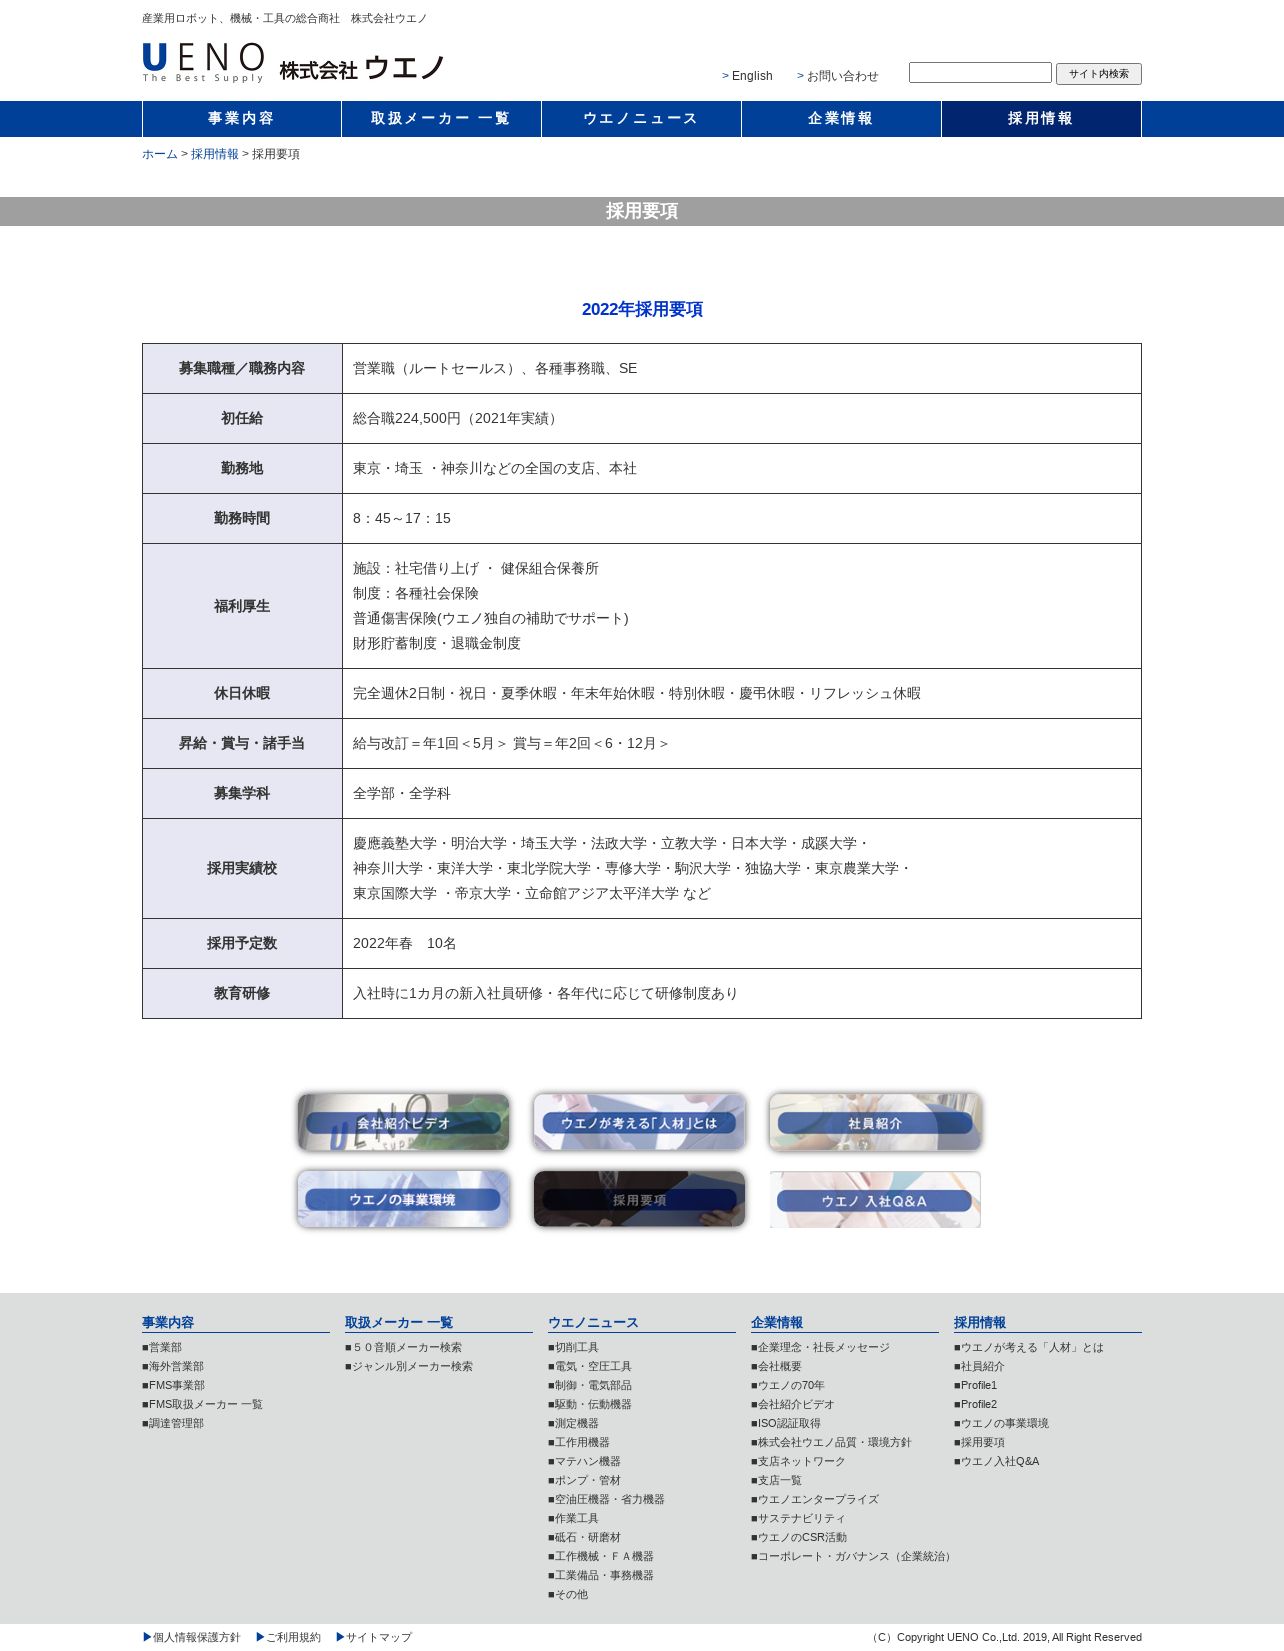Open the ウエノニュース navigation tab

(x=641, y=119)
